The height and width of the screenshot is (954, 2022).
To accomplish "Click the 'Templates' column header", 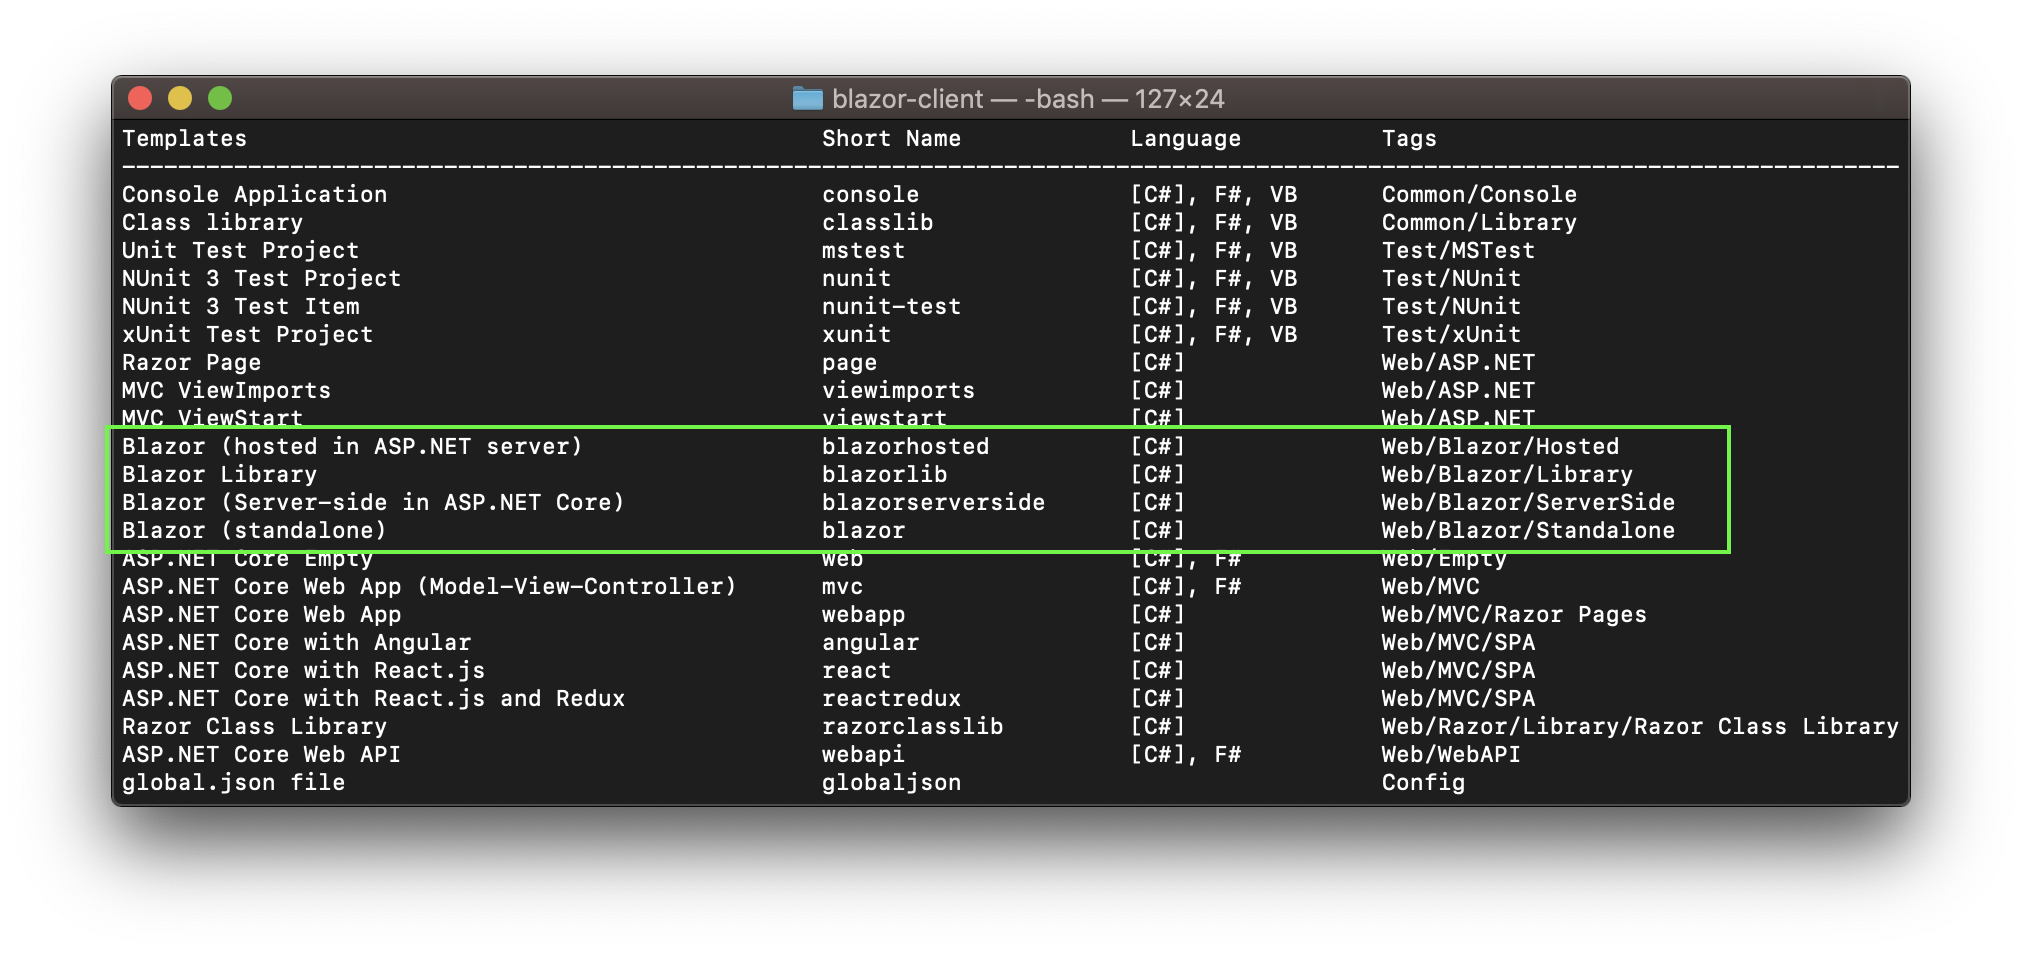I will pyautogui.click(x=185, y=139).
